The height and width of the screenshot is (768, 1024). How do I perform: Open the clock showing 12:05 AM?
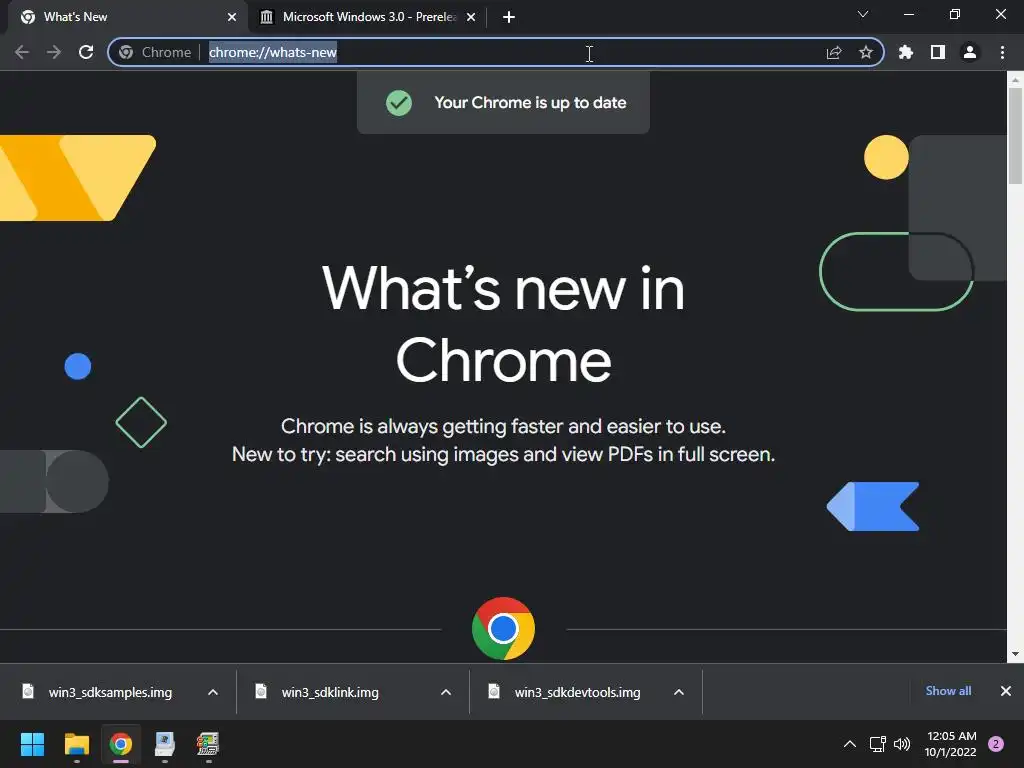click(x=951, y=744)
